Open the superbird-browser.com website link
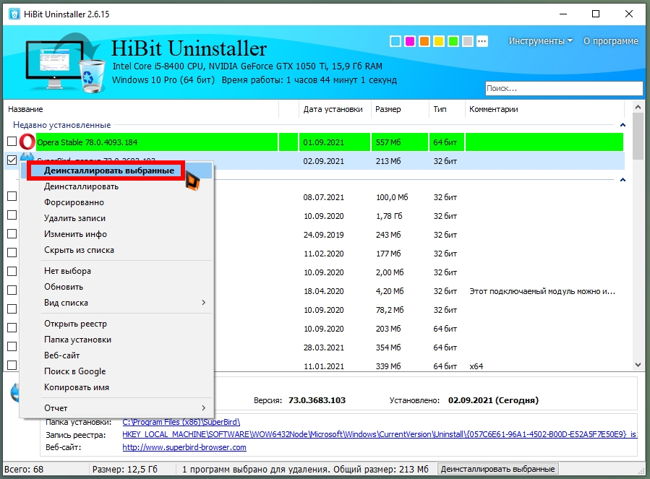This screenshot has width=650, height=479. coord(184,447)
